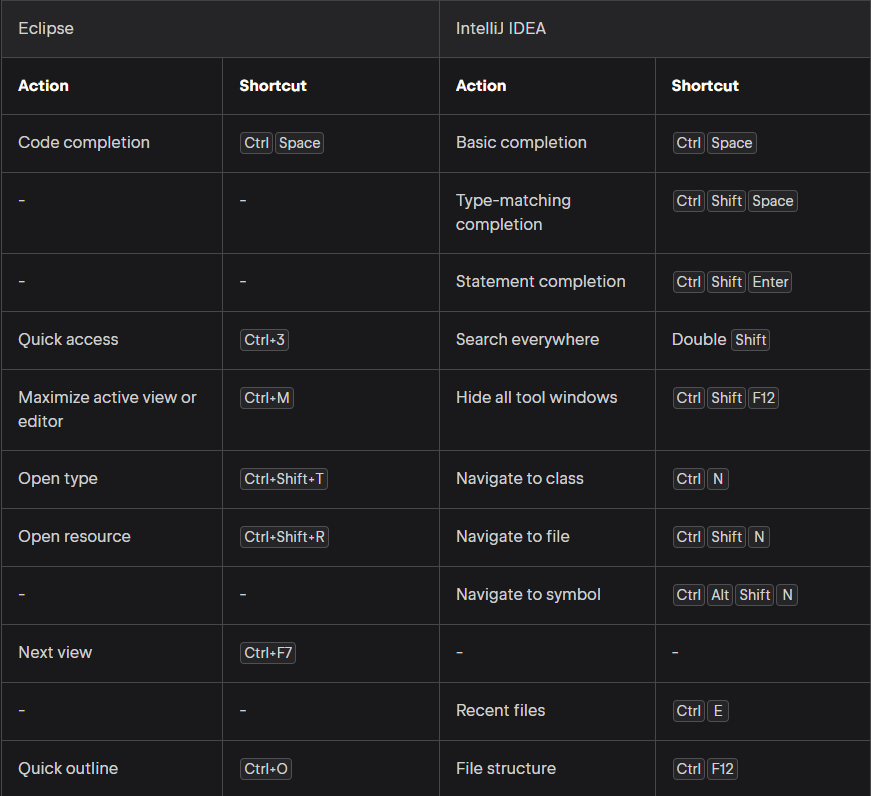The width and height of the screenshot is (871, 796).
Task: Click the Ctrl+F7 shortcut badge
Action: pos(268,653)
